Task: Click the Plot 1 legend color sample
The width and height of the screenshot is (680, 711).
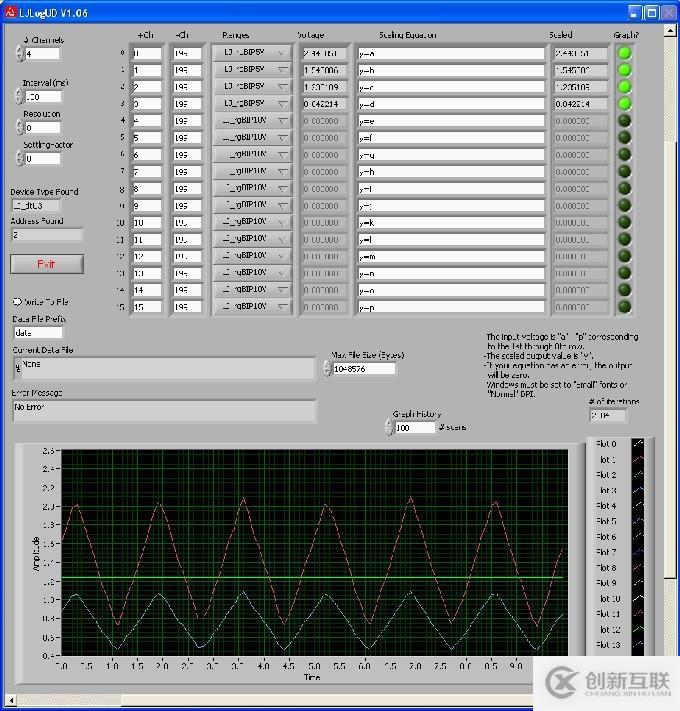Action: 638,459
